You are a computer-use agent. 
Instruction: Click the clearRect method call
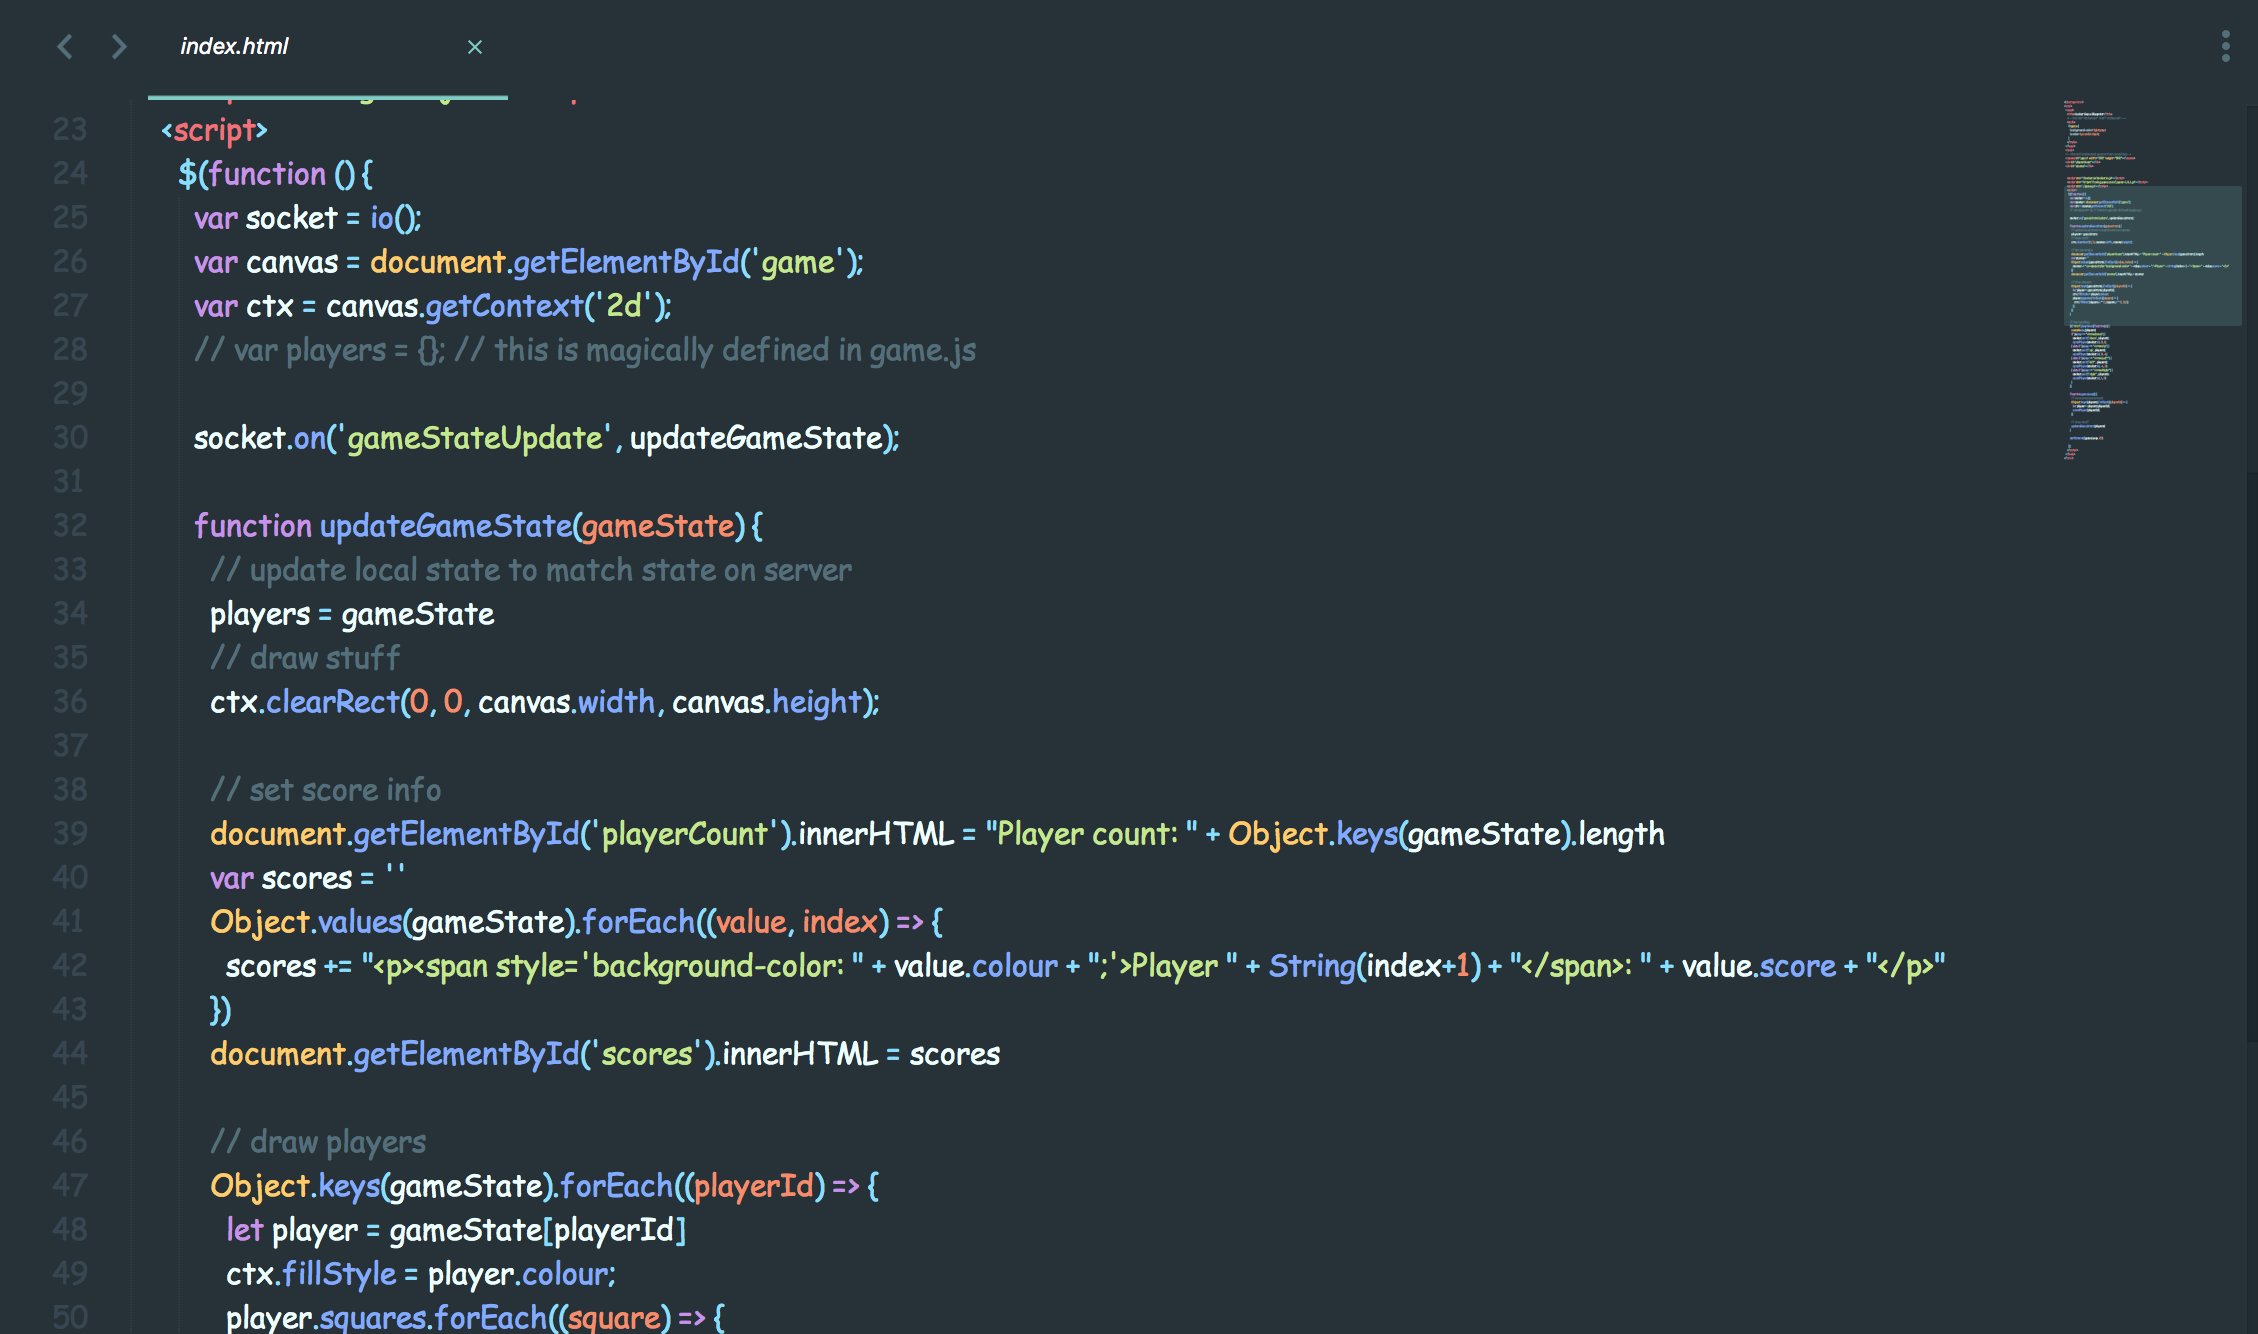coord(332,702)
